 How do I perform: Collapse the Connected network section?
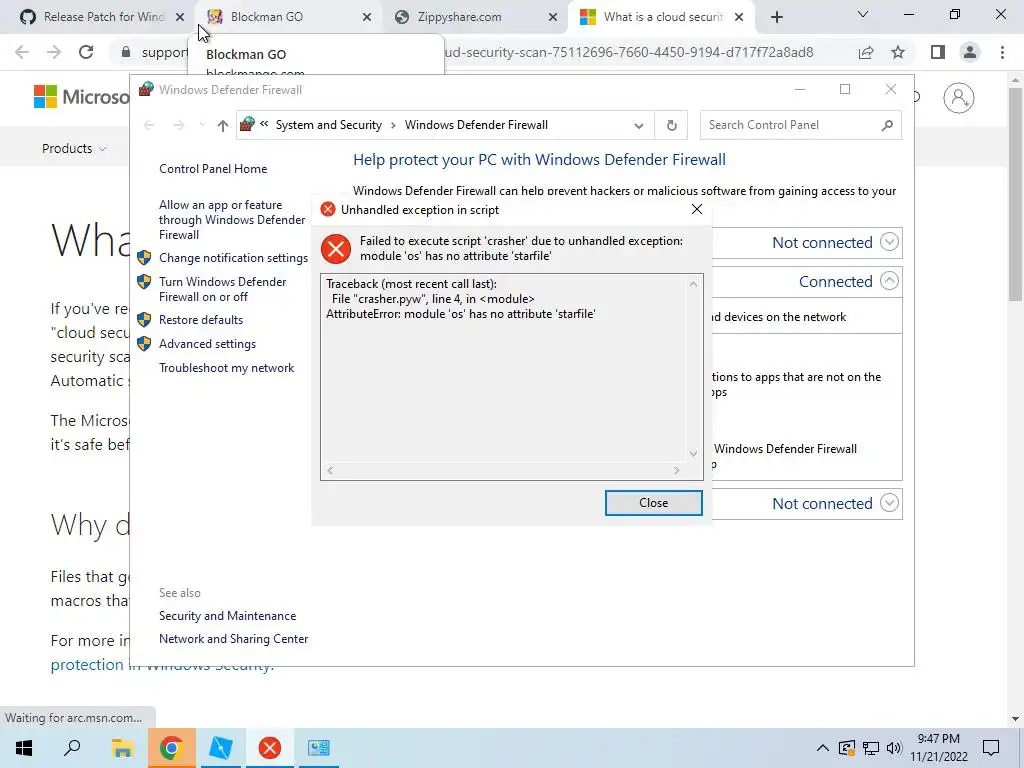click(x=889, y=281)
